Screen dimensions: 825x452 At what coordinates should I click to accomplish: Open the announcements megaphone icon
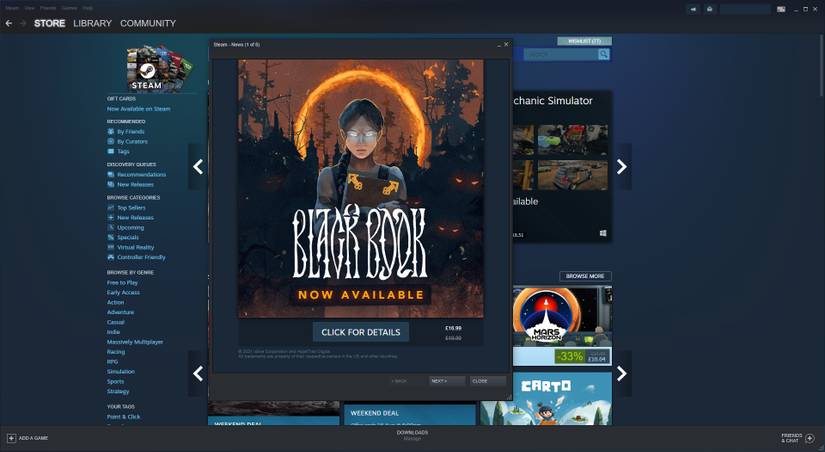(693, 9)
